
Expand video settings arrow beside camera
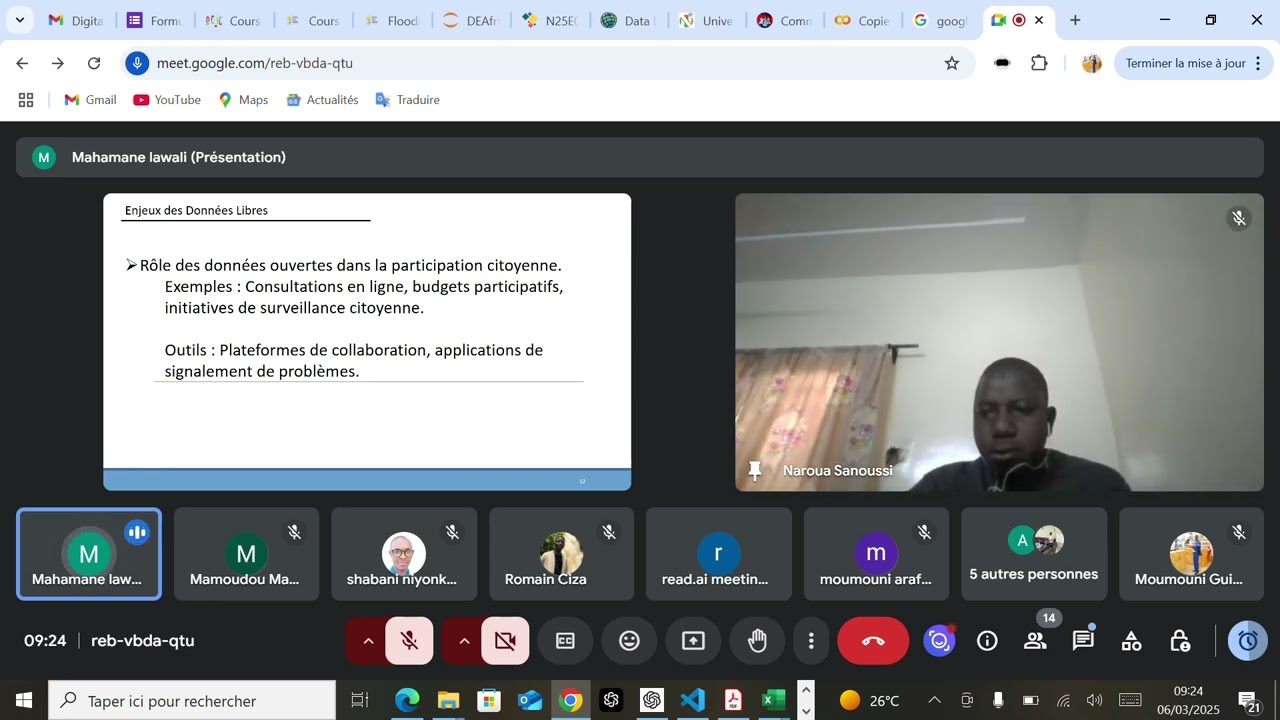point(464,641)
